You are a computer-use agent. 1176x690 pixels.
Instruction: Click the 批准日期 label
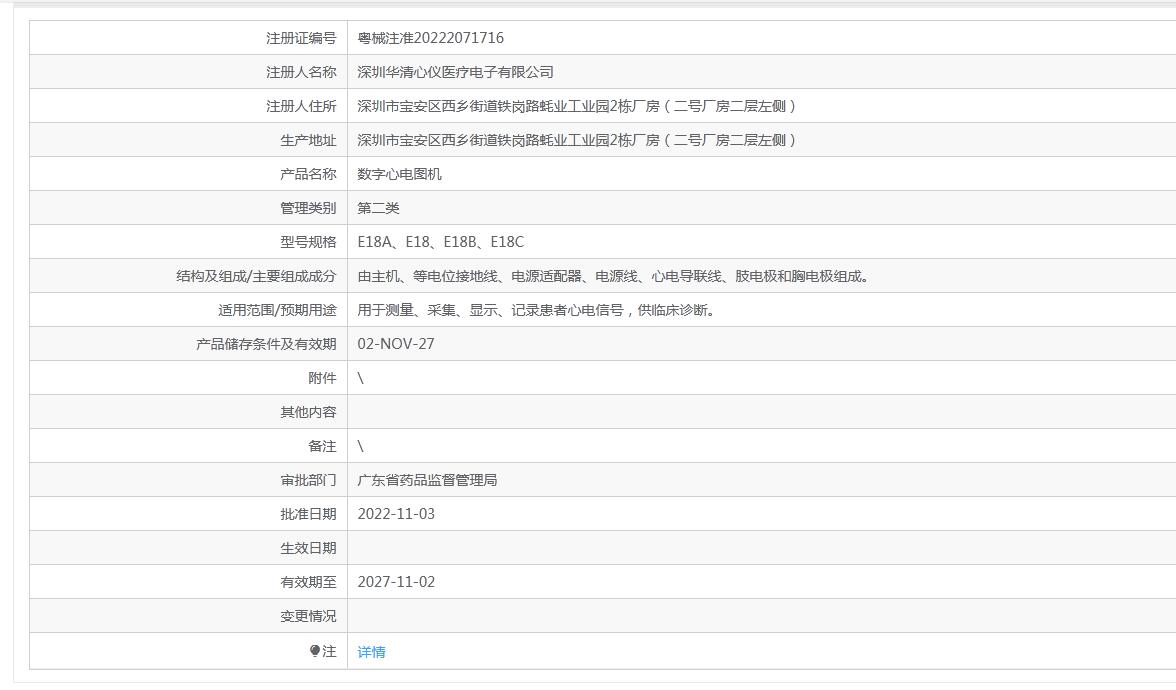[308, 514]
